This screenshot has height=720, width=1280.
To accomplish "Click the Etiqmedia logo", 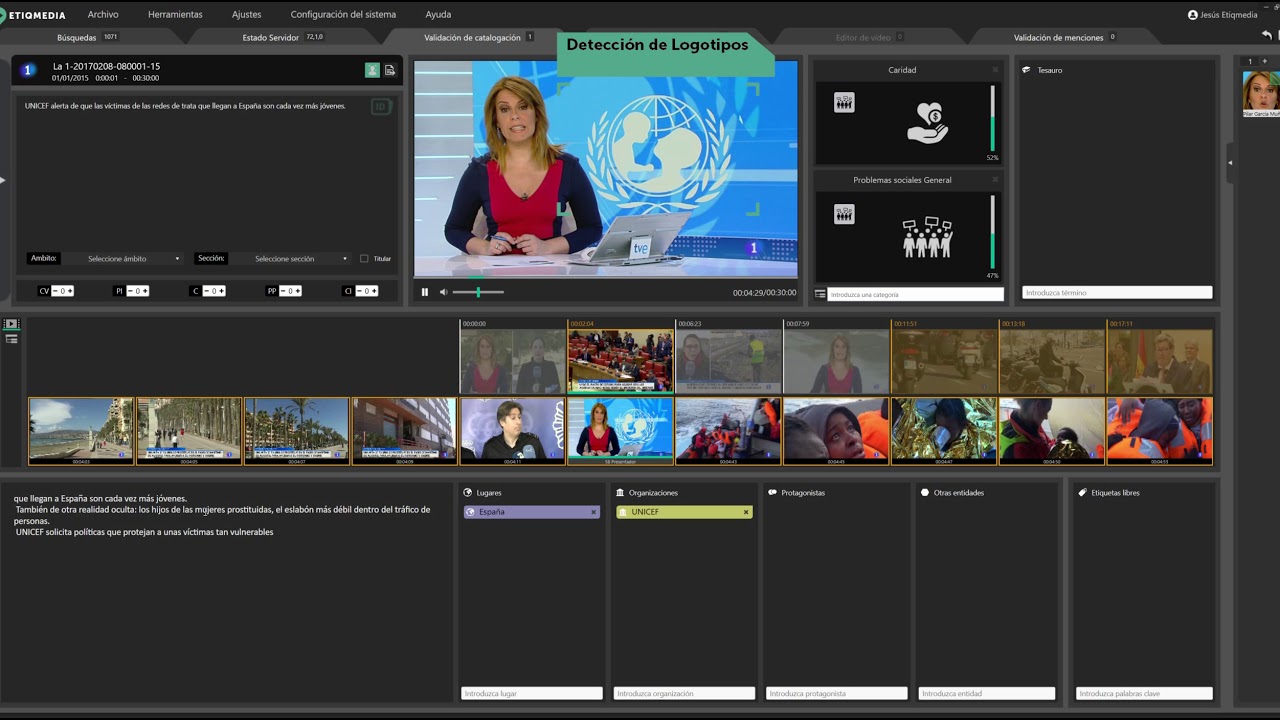I will 33,14.
